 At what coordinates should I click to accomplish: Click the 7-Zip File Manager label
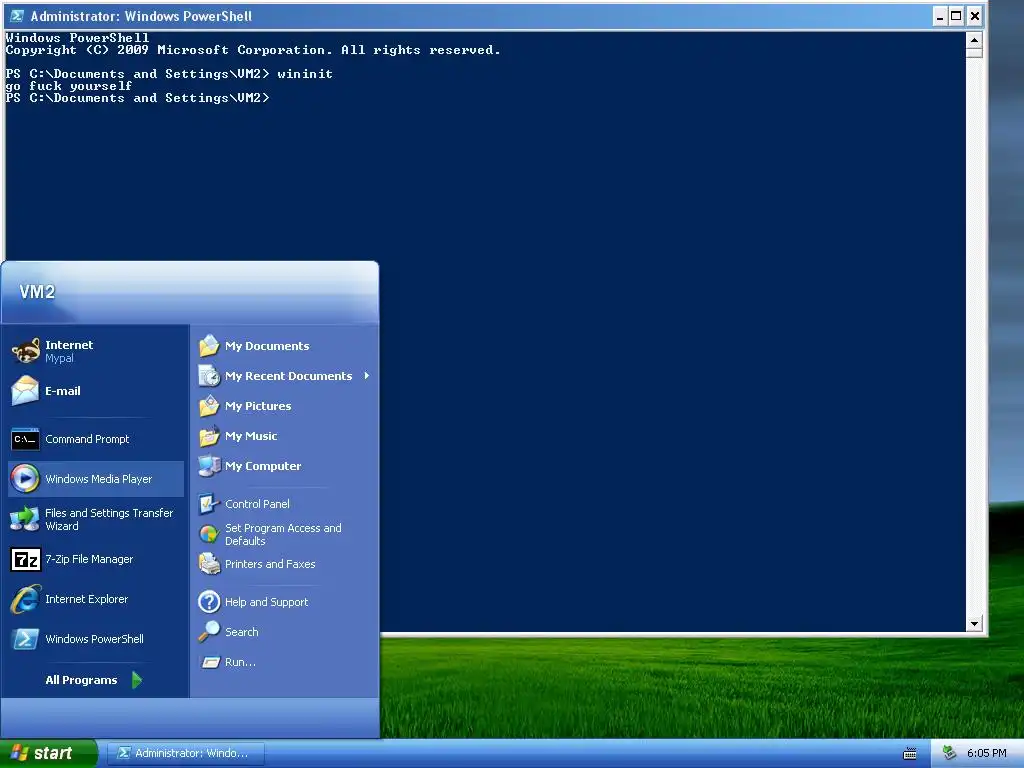(89, 559)
